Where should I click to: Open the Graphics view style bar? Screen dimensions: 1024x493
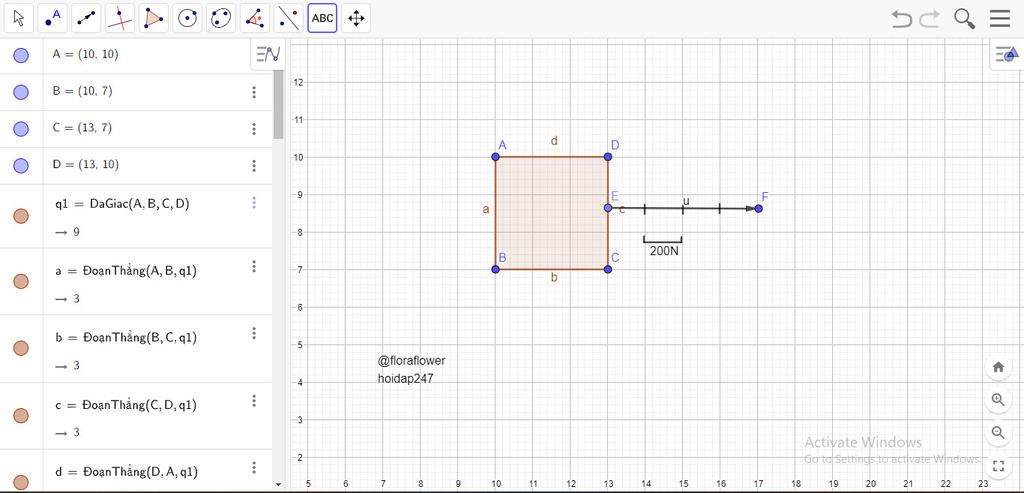click(x=1006, y=55)
